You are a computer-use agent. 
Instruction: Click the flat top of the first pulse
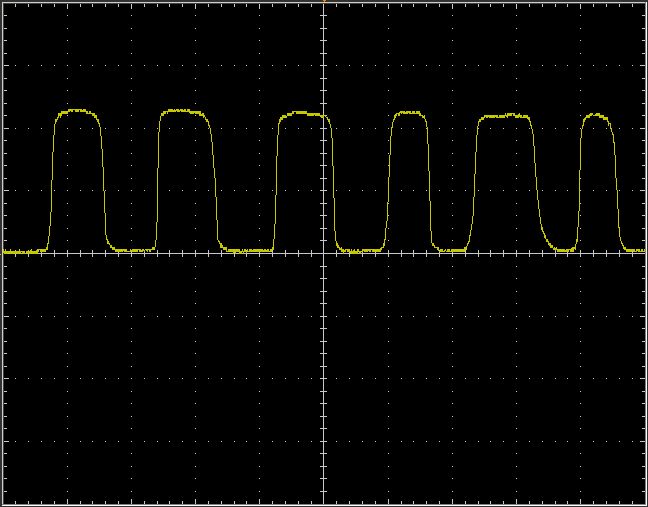(x=77, y=113)
